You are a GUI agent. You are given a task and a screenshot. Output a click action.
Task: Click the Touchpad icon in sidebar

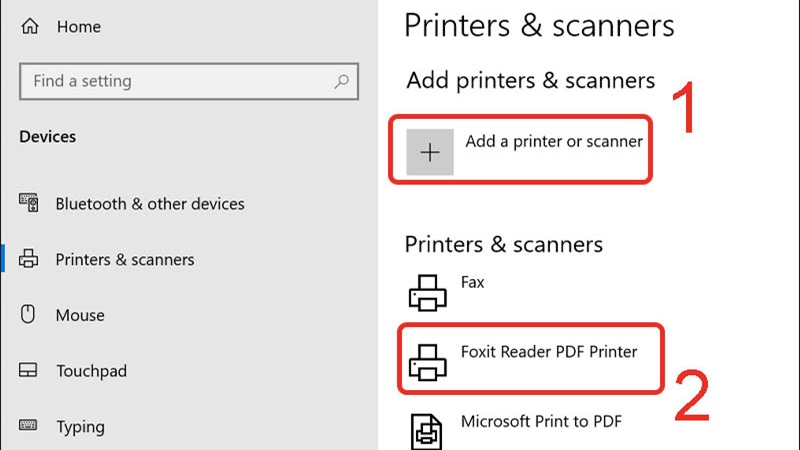[29, 371]
